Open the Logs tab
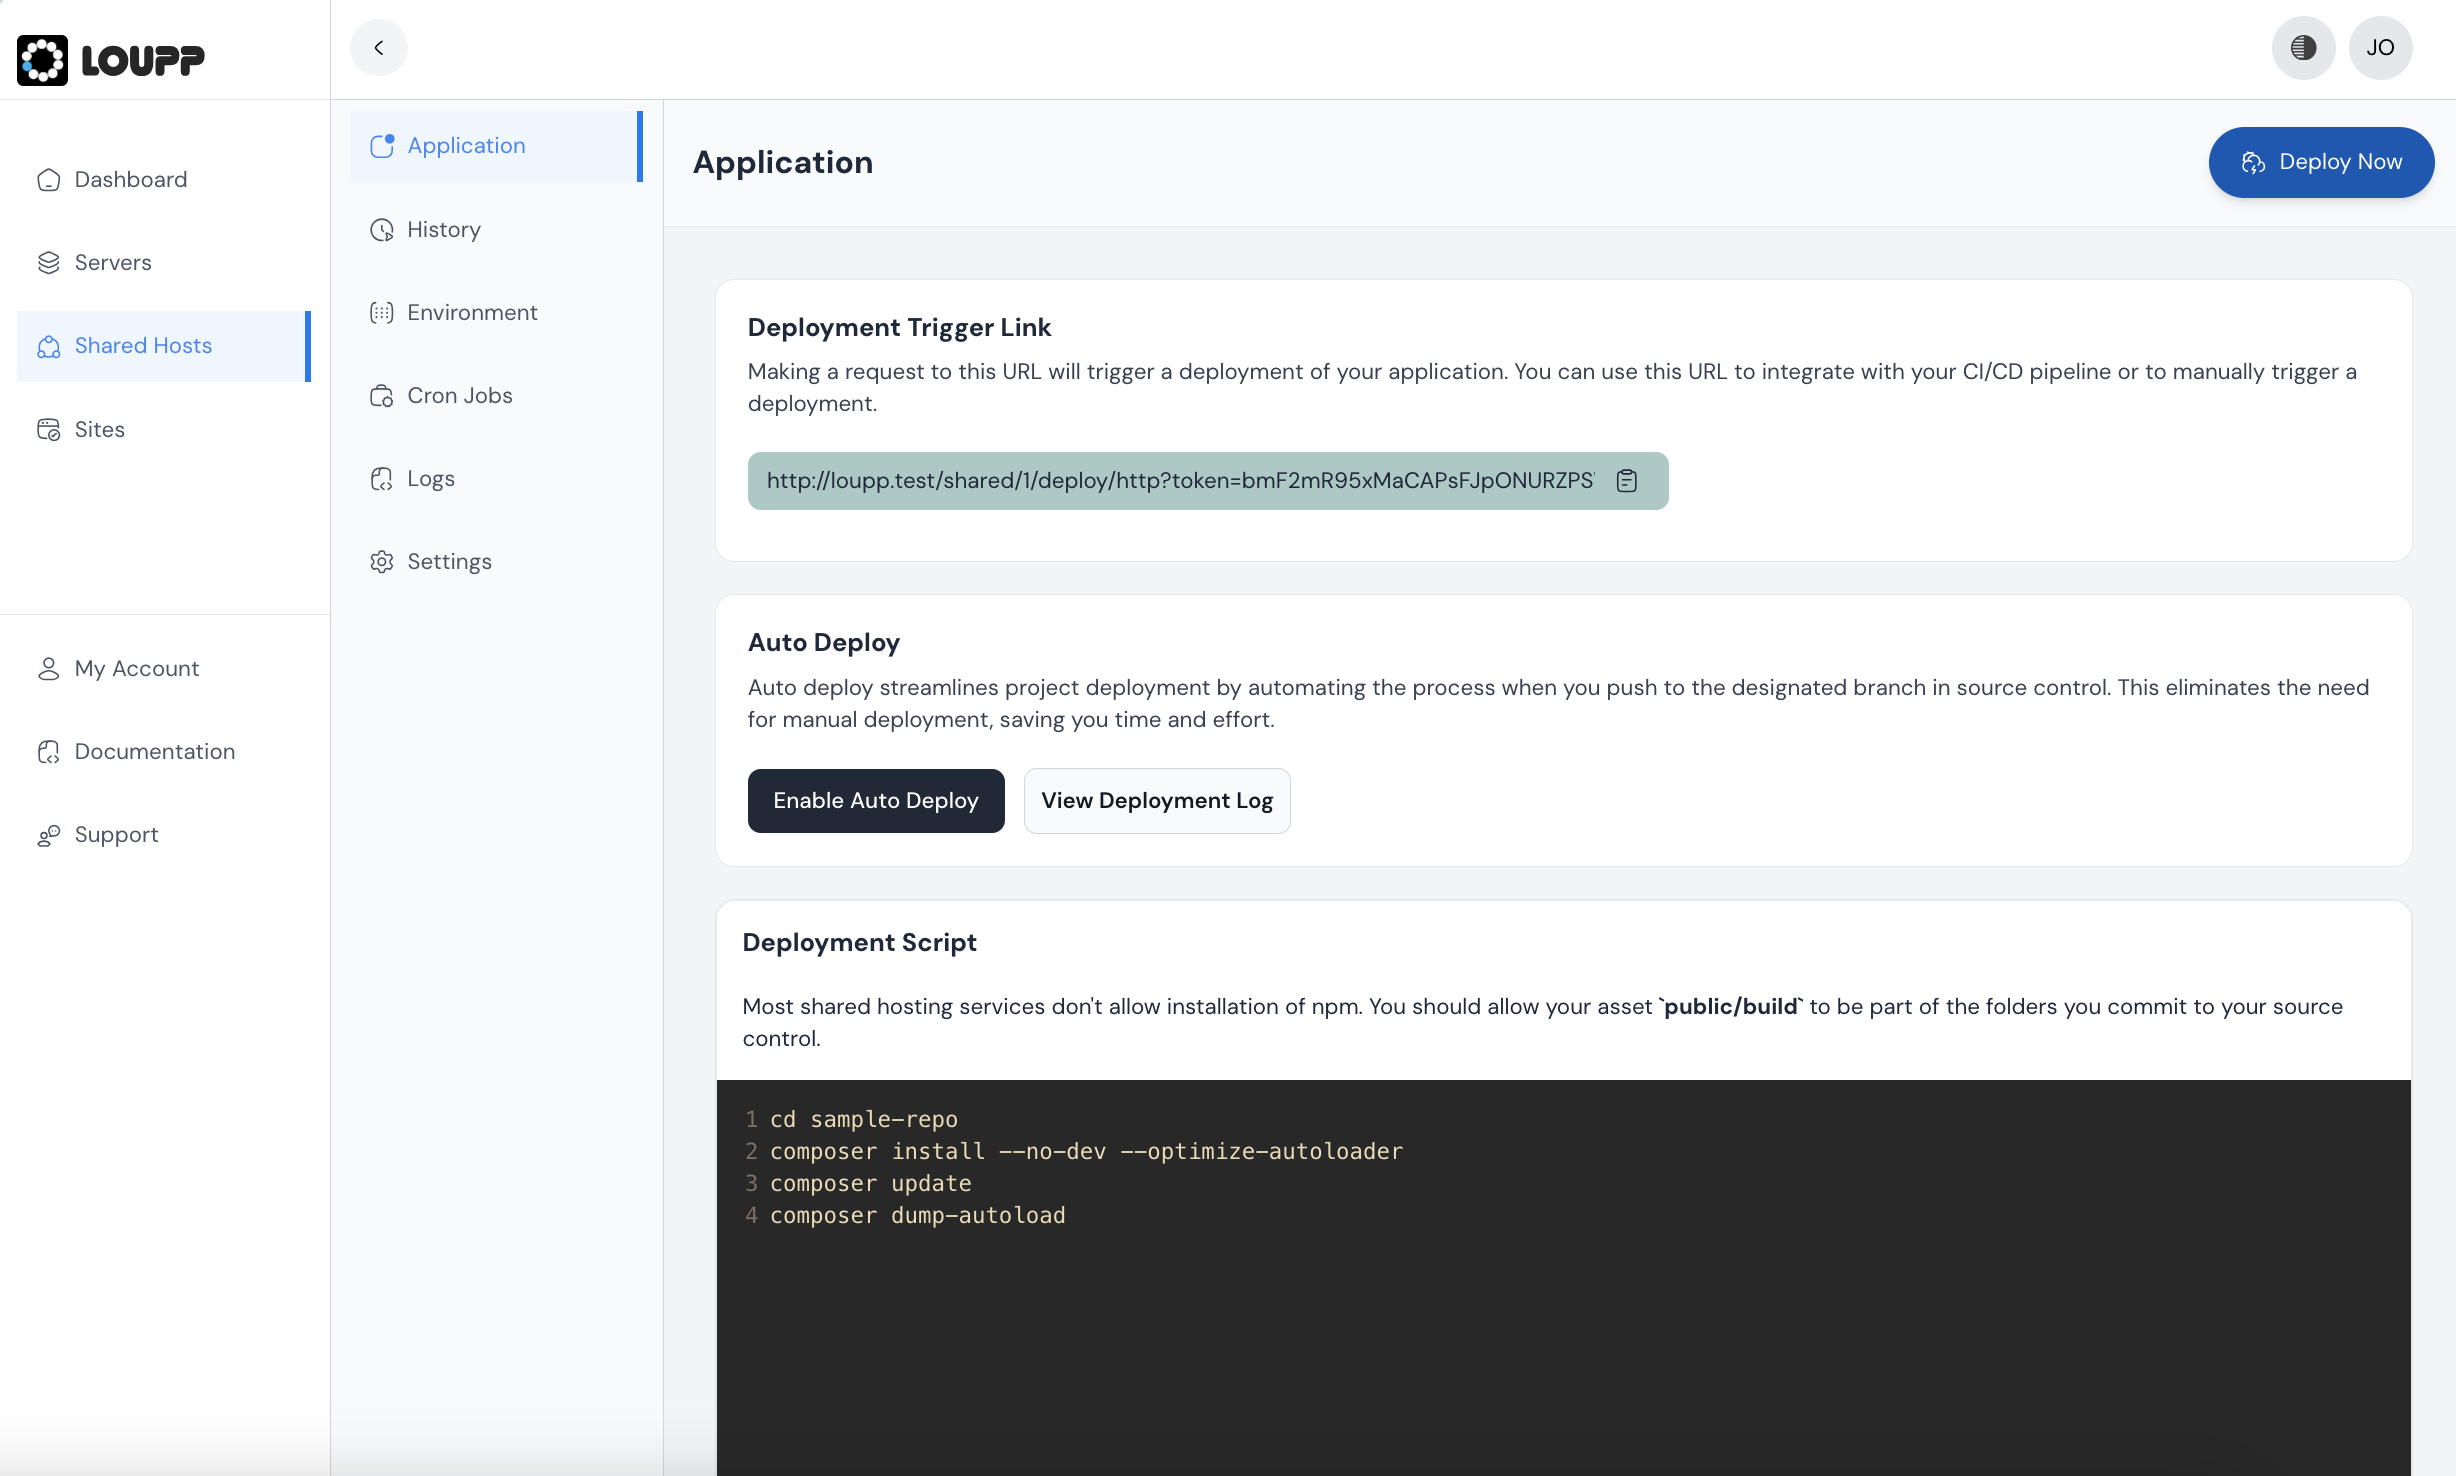 [x=496, y=479]
